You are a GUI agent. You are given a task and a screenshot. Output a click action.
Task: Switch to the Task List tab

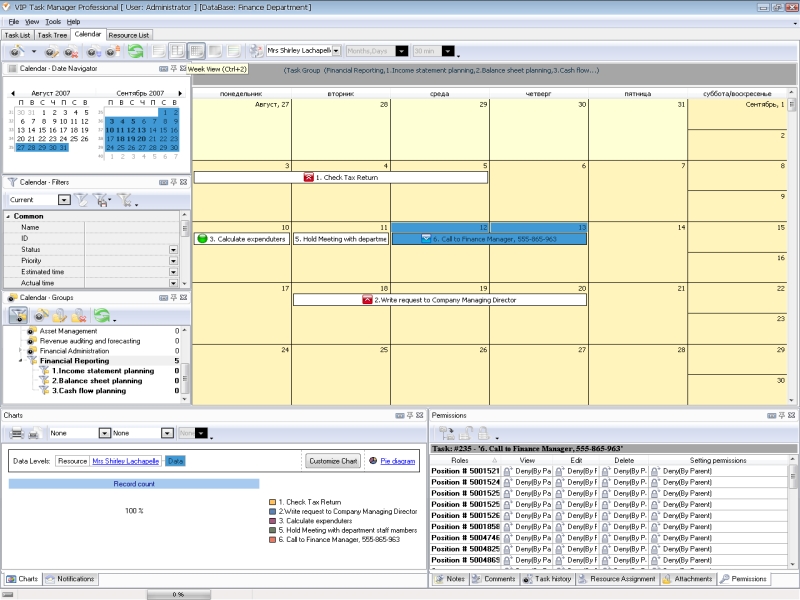pos(17,35)
